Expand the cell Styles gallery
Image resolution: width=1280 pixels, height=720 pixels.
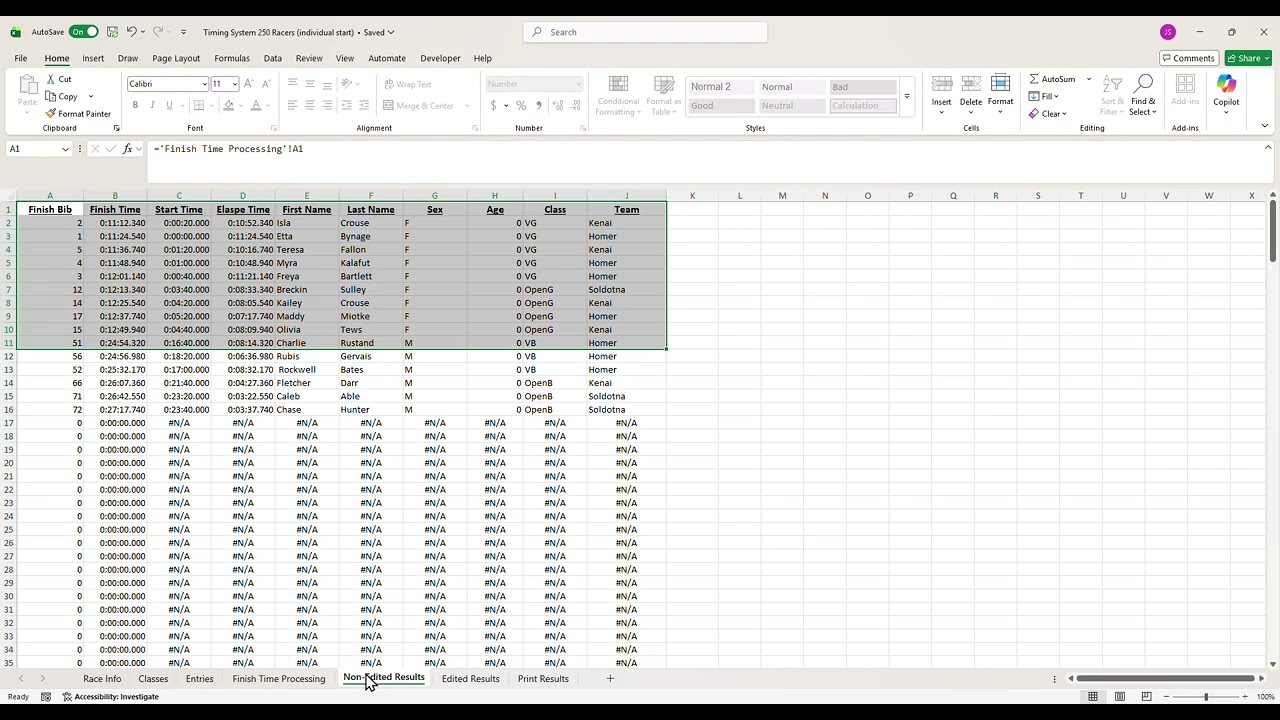pos(907,97)
